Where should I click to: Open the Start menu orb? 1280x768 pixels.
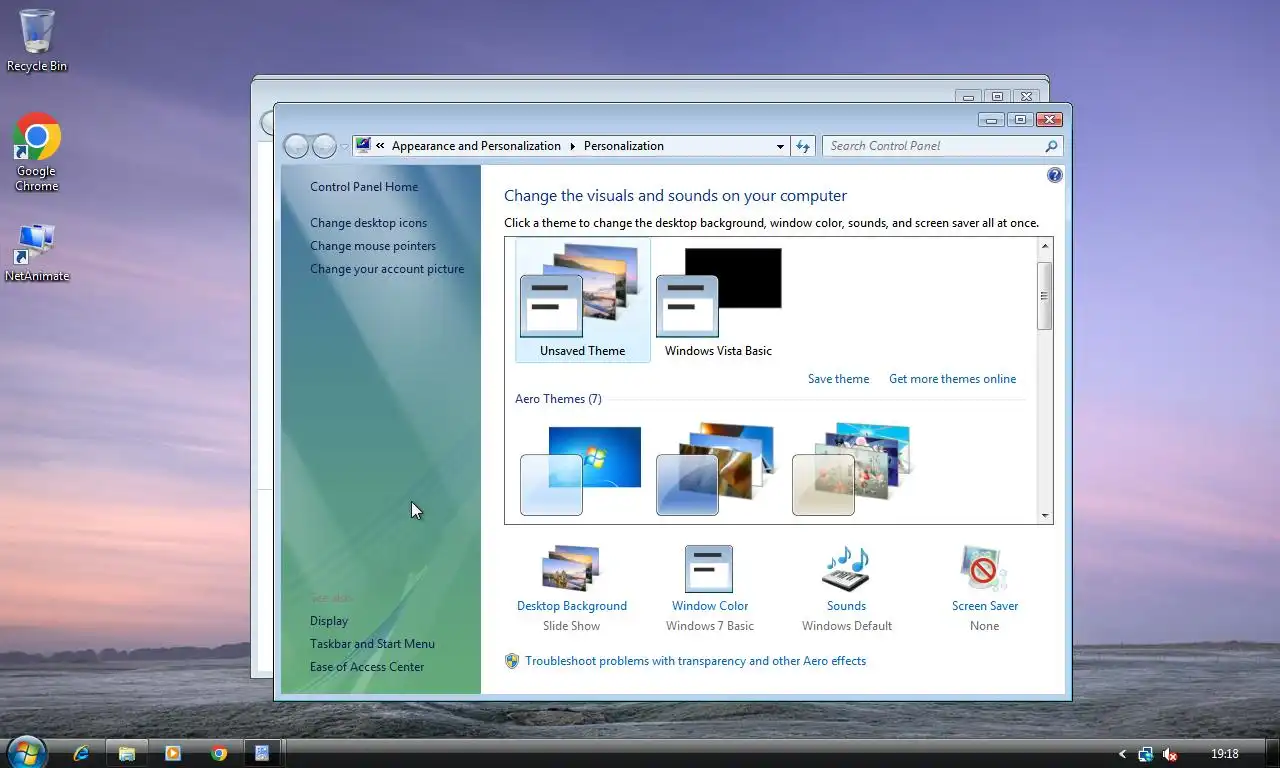tap(27, 752)
